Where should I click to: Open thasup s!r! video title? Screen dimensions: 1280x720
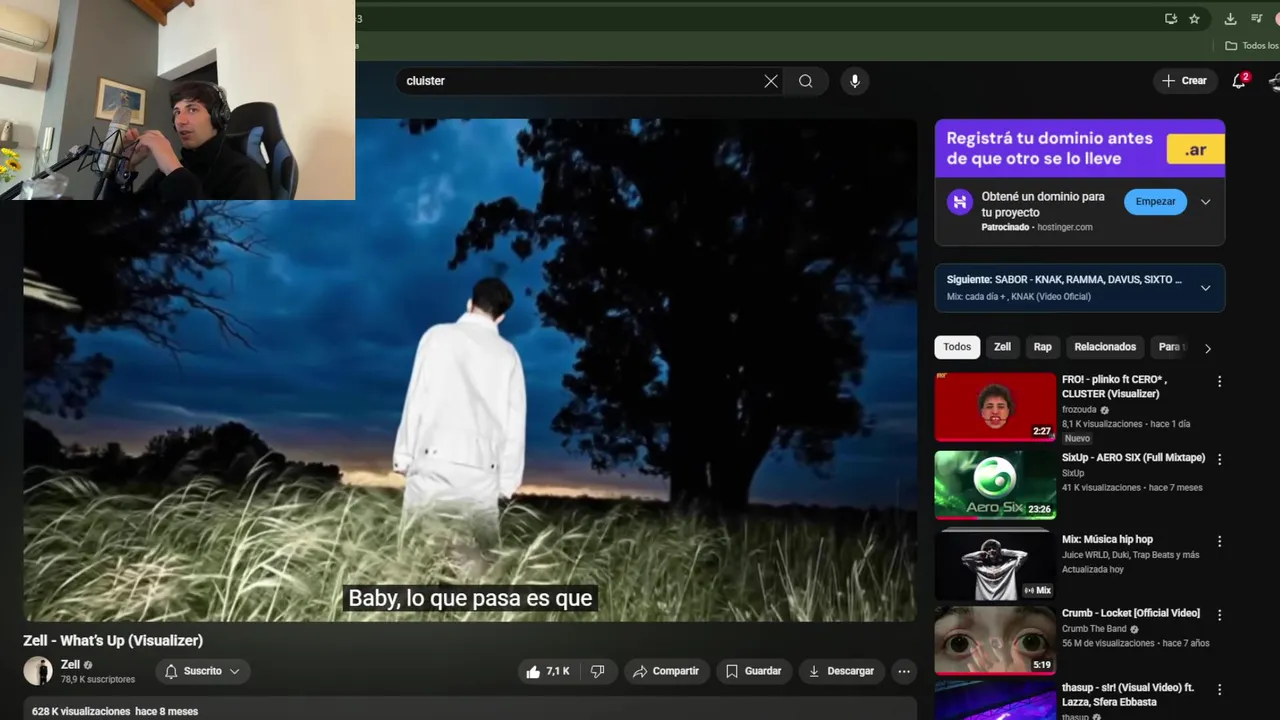[1128, 695]
